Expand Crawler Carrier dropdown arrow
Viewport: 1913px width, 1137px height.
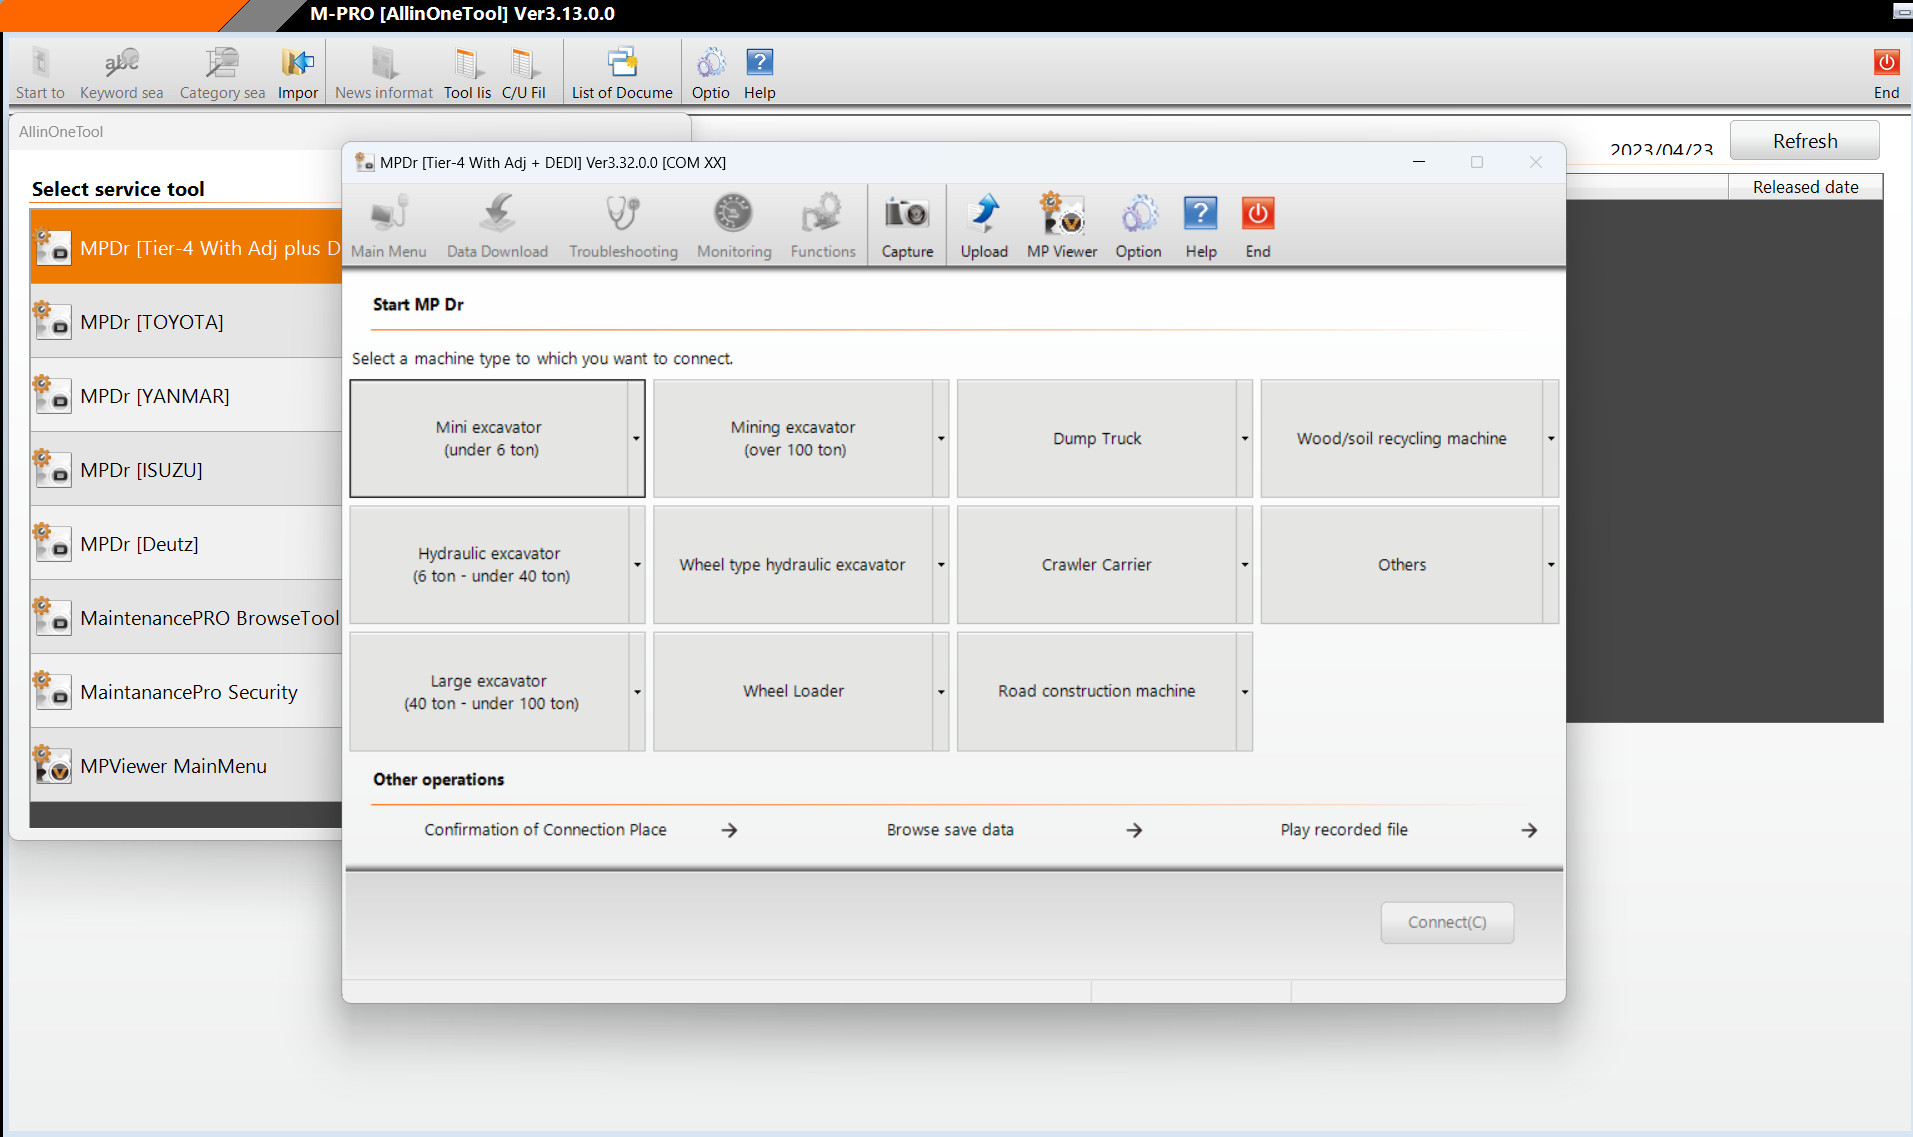tap(1244, 564)
